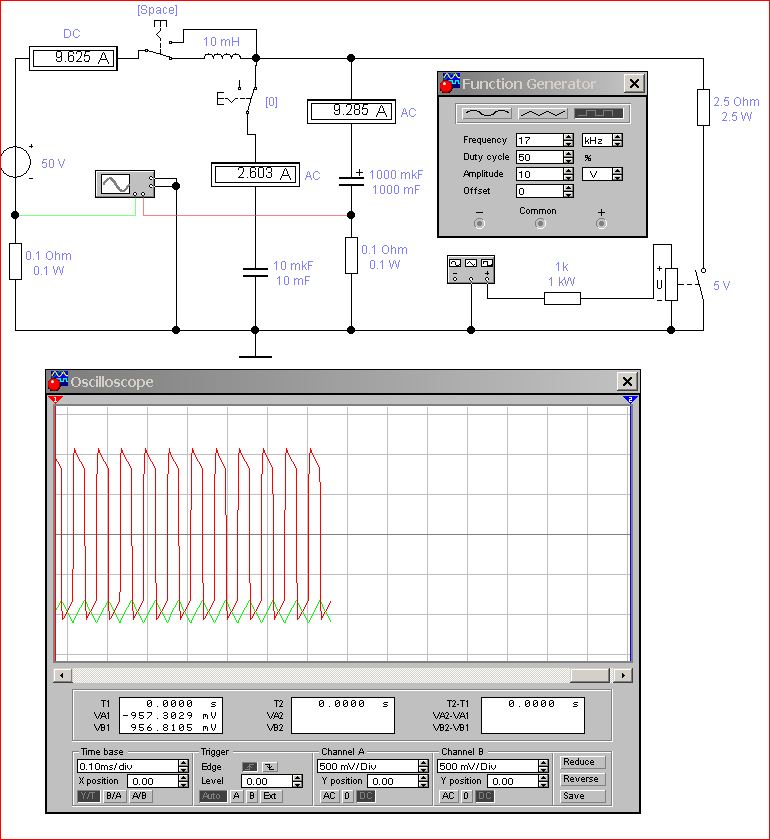Click the oscilloscope horizontal scrollbar thumb
The height and width of the screenshot is (840, 770).
(x=591, y=675)
